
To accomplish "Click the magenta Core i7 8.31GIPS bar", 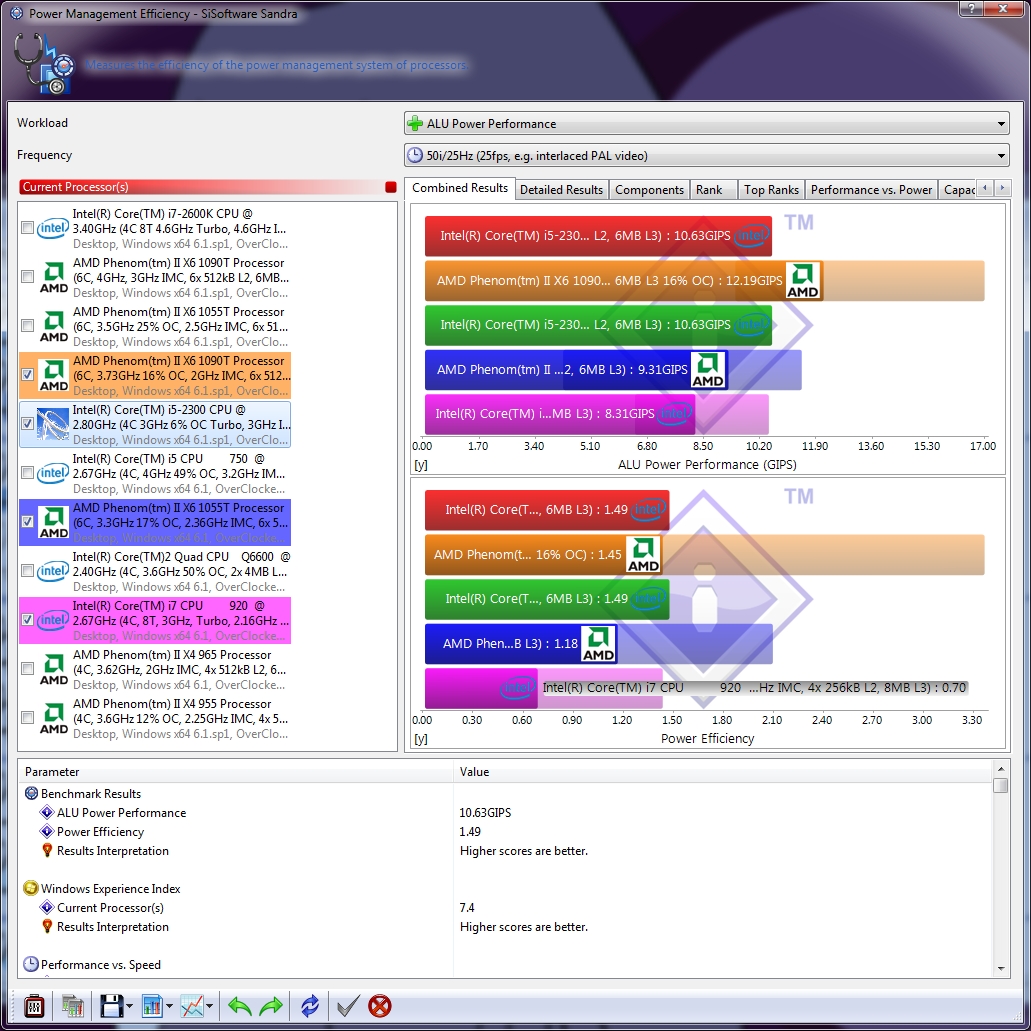I will coord(560,414).
